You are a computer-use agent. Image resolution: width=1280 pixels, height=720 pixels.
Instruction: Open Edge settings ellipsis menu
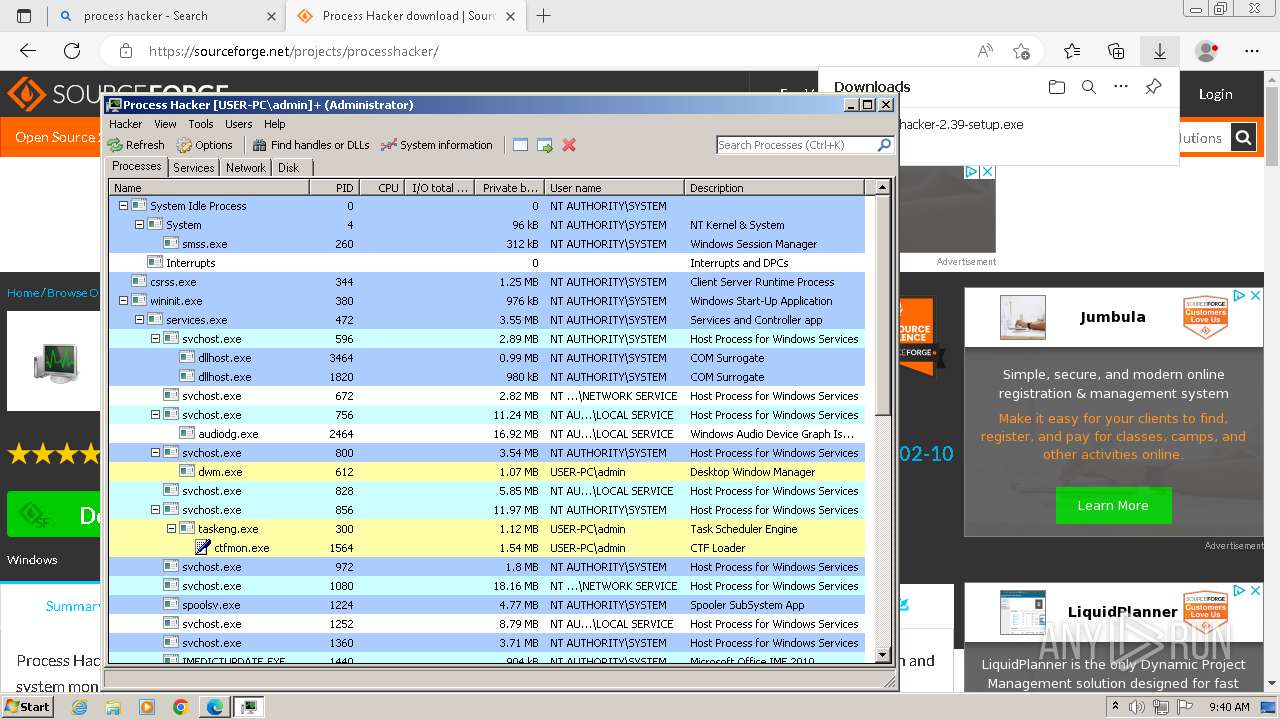[x=1252, y=51]
